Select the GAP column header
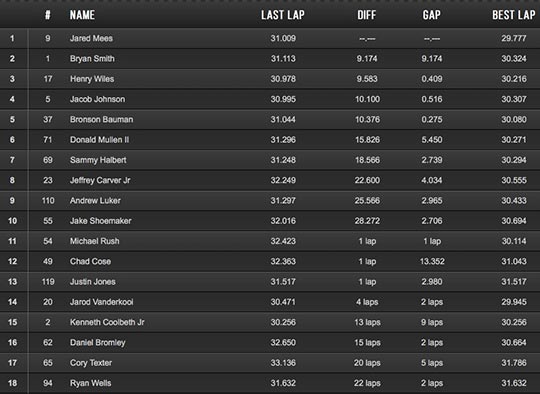Image resolution: width=540 pixels, height=394 pixels. click(x=432, y=15)
